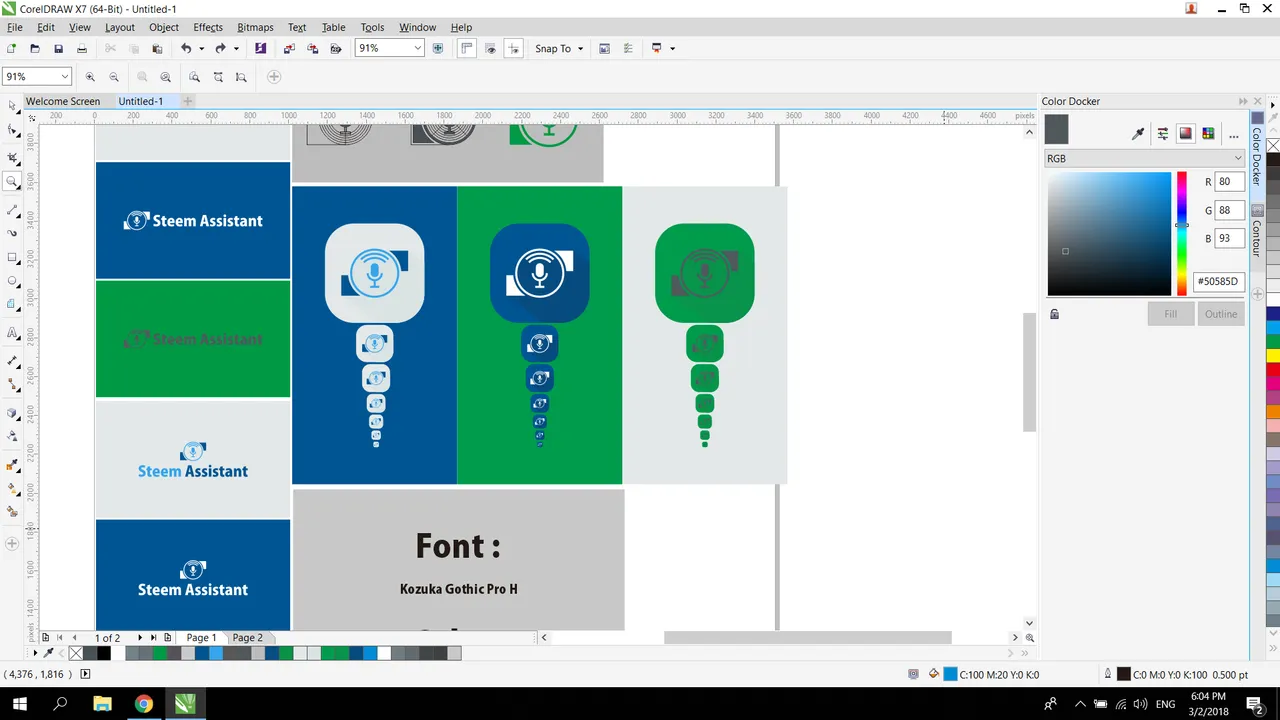This screenshot has height=720, width=1280.
Task: Go to the next page arrow
Action: [x=140, y=638]
